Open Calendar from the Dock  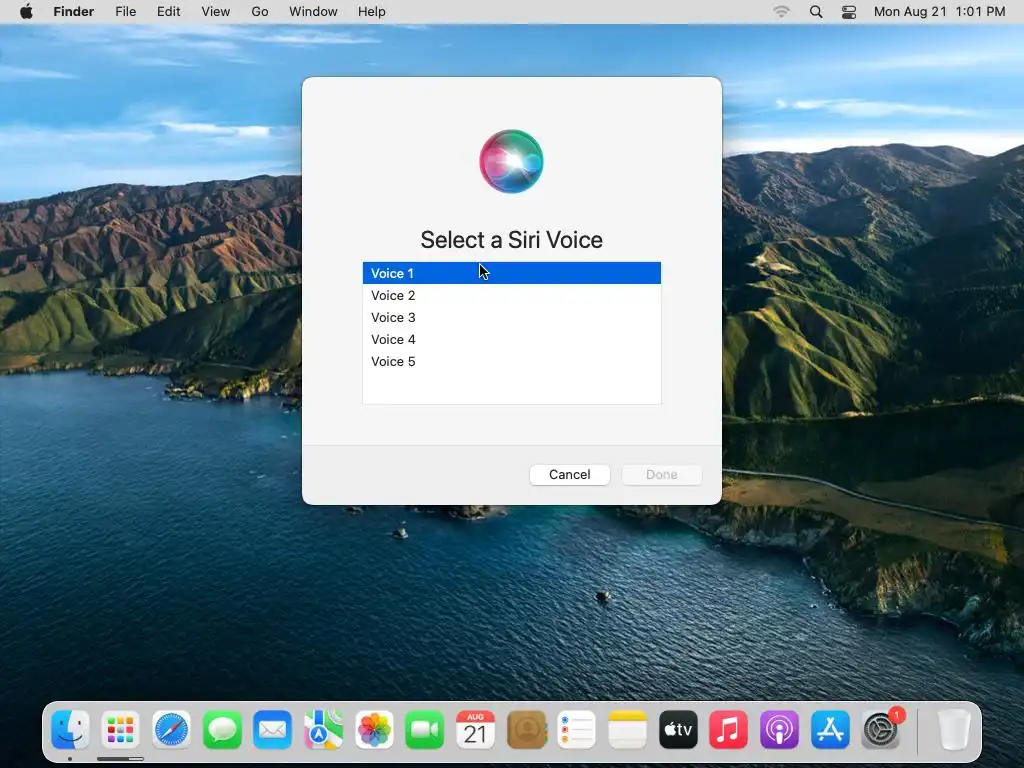point(475,729)
